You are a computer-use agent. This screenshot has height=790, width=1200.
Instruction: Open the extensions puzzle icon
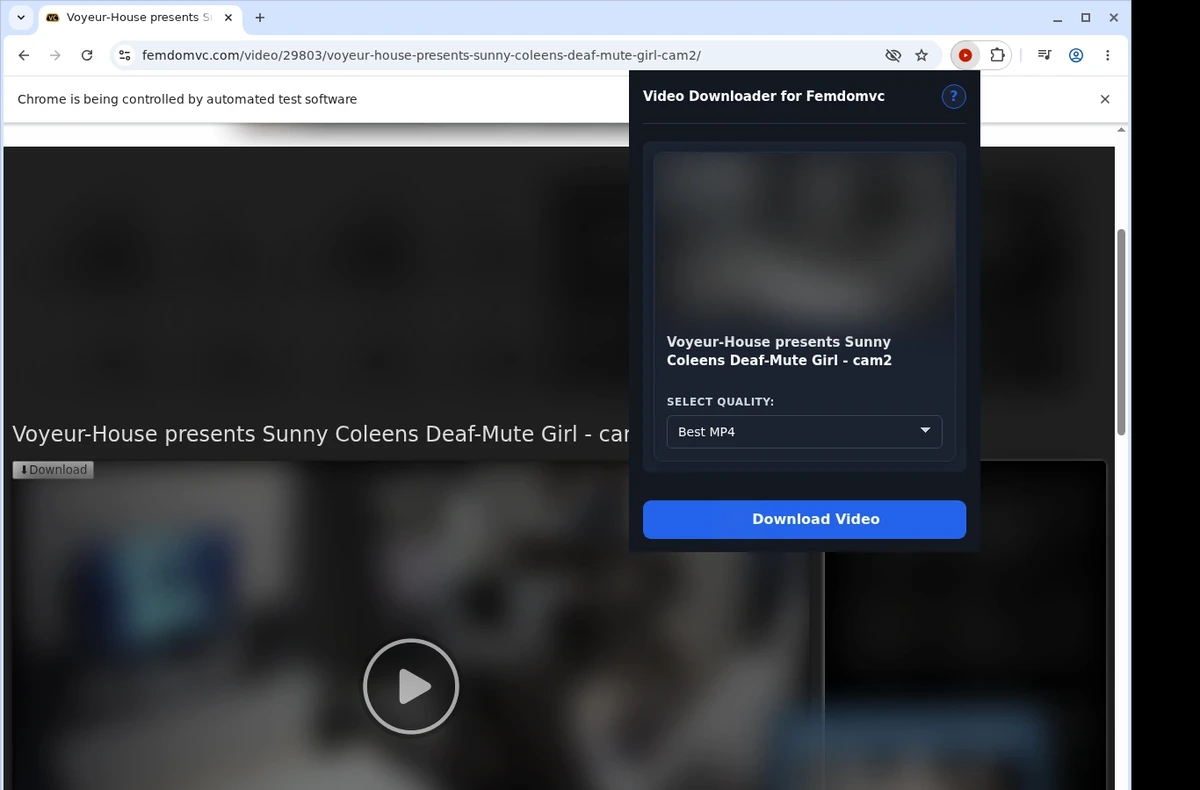(x=997, y=56)
